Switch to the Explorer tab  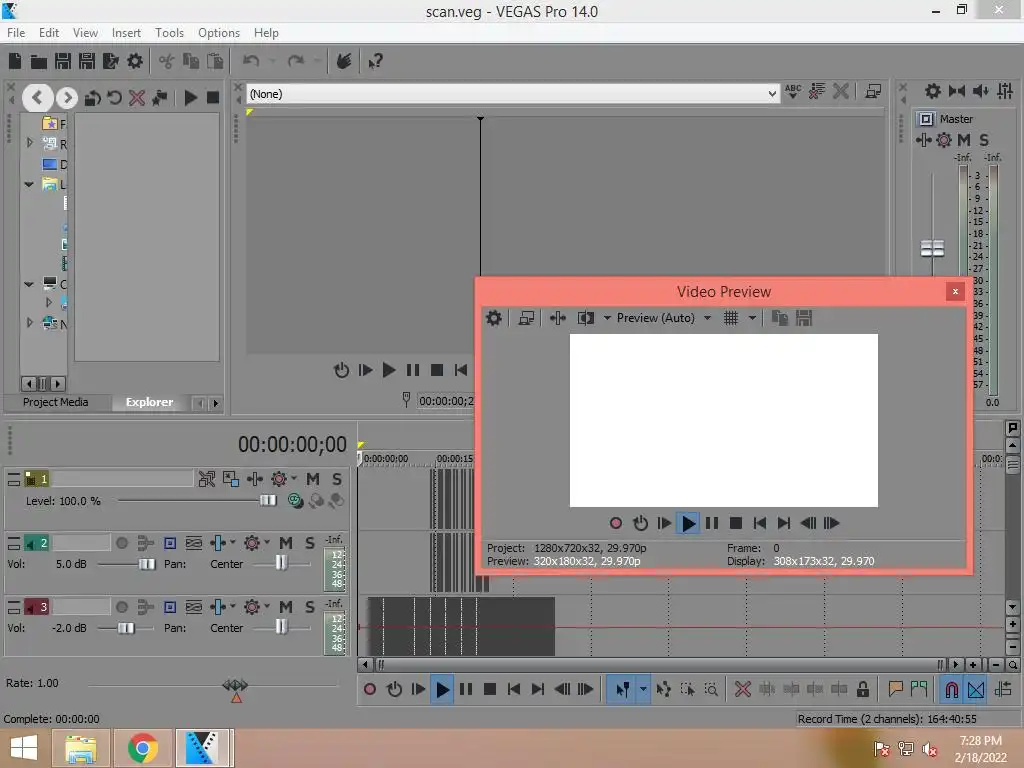click(x=150, y=402)
